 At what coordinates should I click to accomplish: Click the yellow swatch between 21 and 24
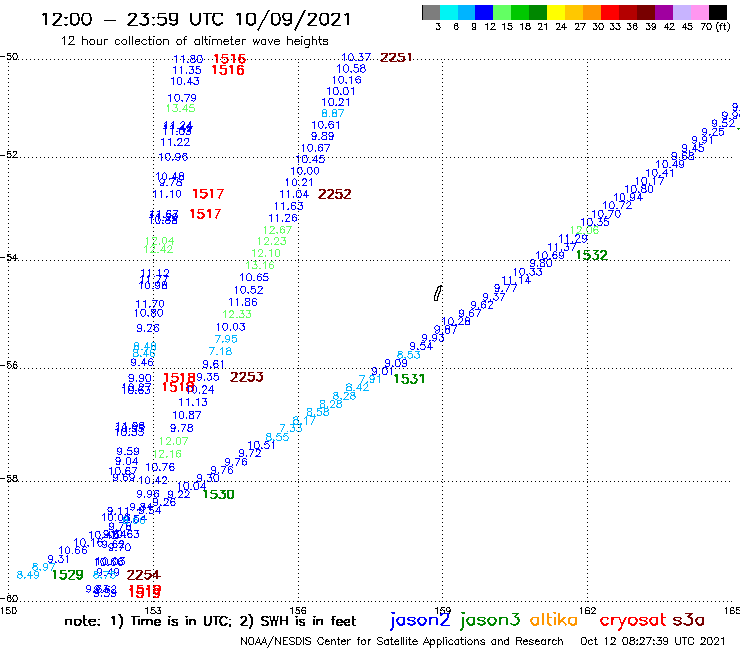click(x=556, y=12)
